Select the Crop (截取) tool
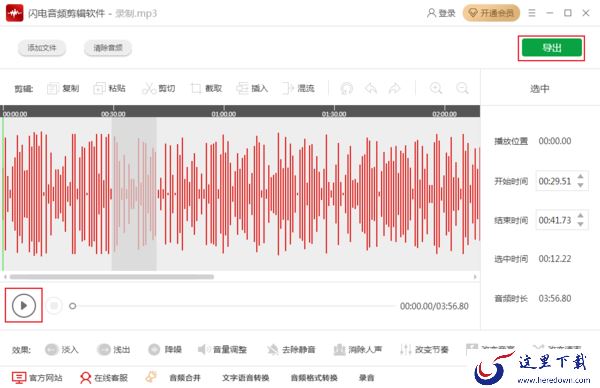 206,88
